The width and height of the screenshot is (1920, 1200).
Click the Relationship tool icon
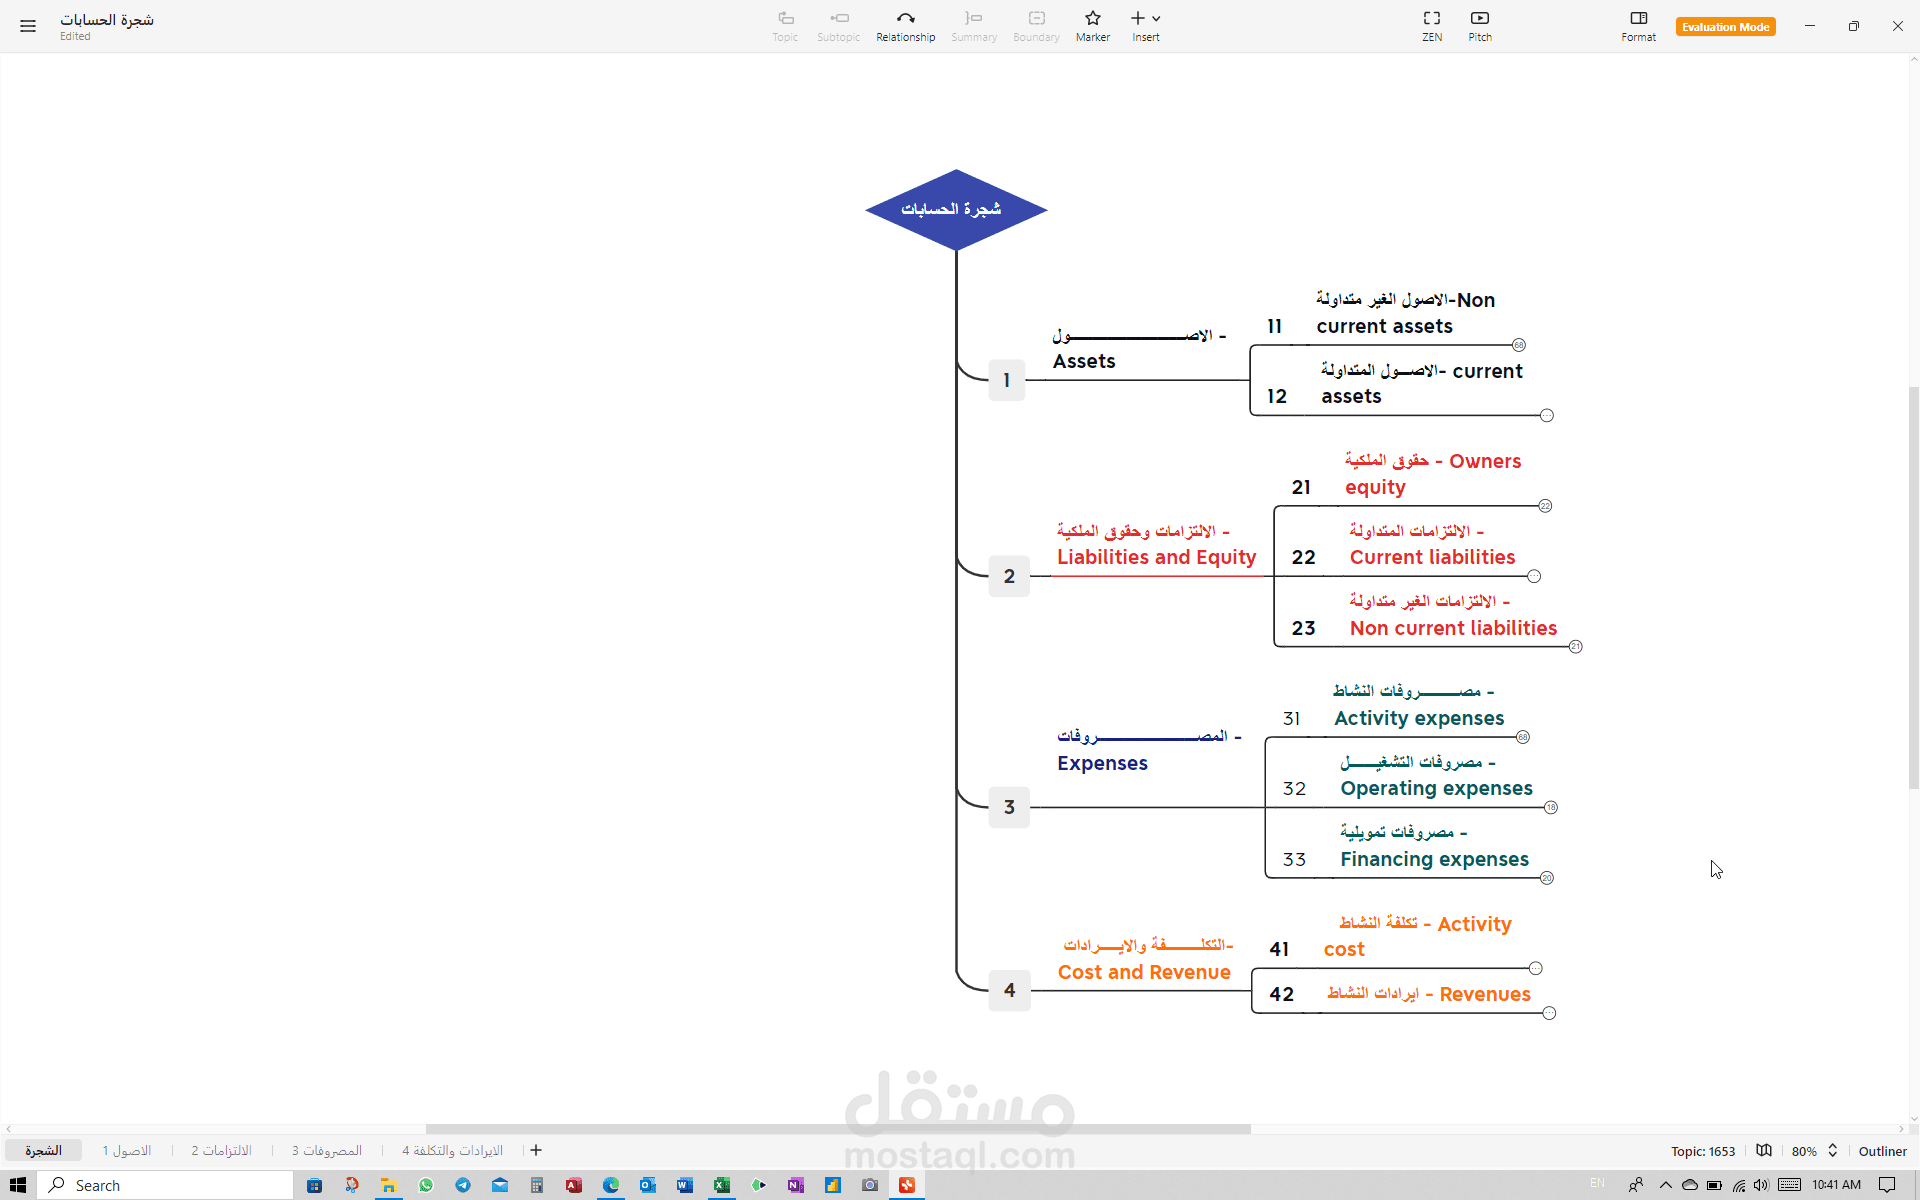pyautogui.click(x=905, y=18)
